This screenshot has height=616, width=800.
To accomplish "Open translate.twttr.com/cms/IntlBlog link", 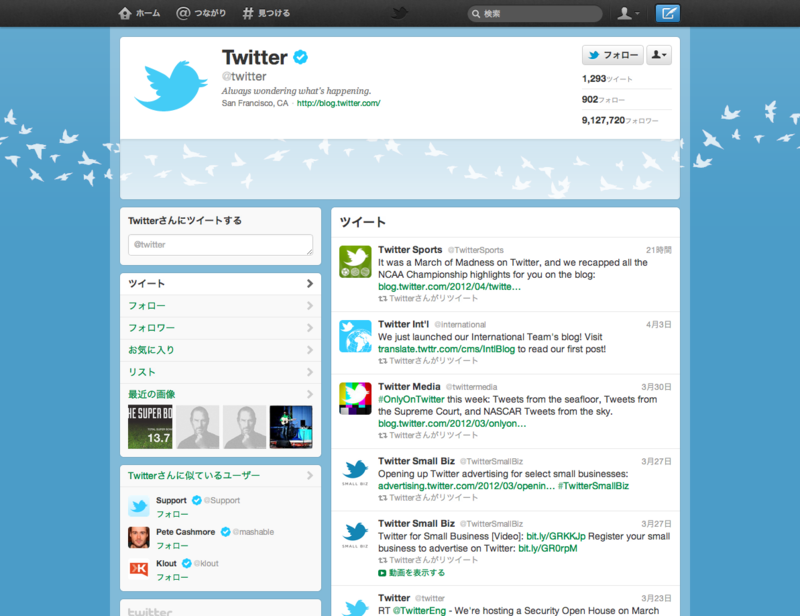I will [446, 349].
